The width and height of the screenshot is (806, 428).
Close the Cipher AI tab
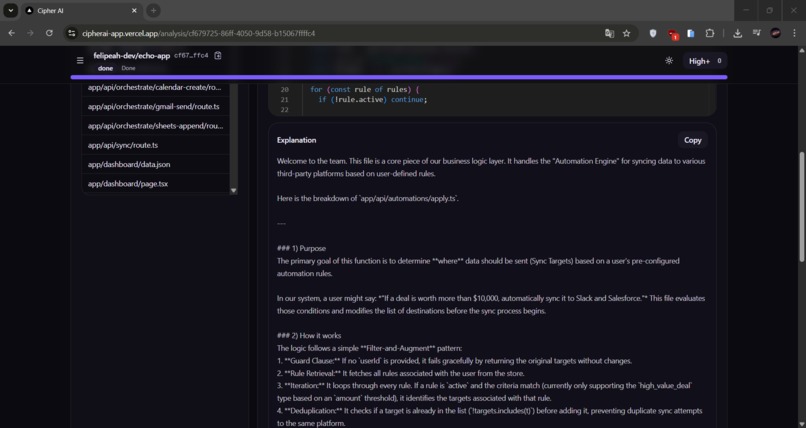(134, 10)
